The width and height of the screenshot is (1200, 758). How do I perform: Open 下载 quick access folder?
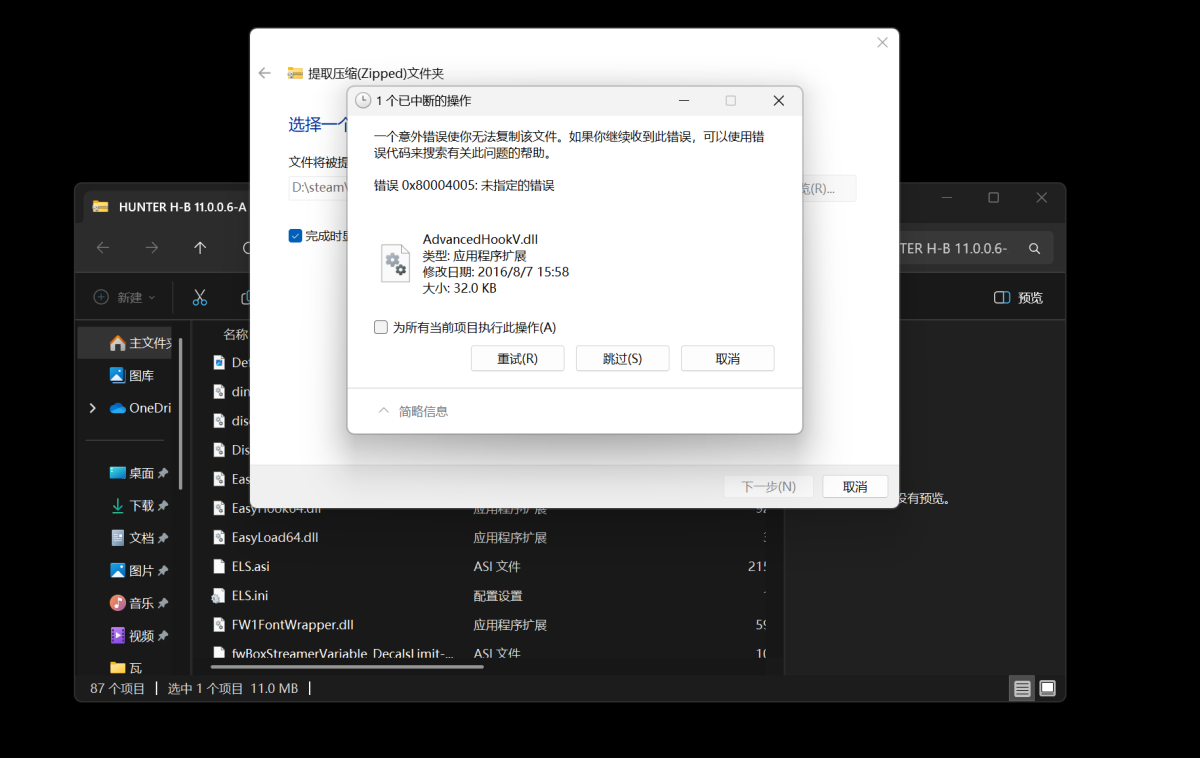pos(138,506)
